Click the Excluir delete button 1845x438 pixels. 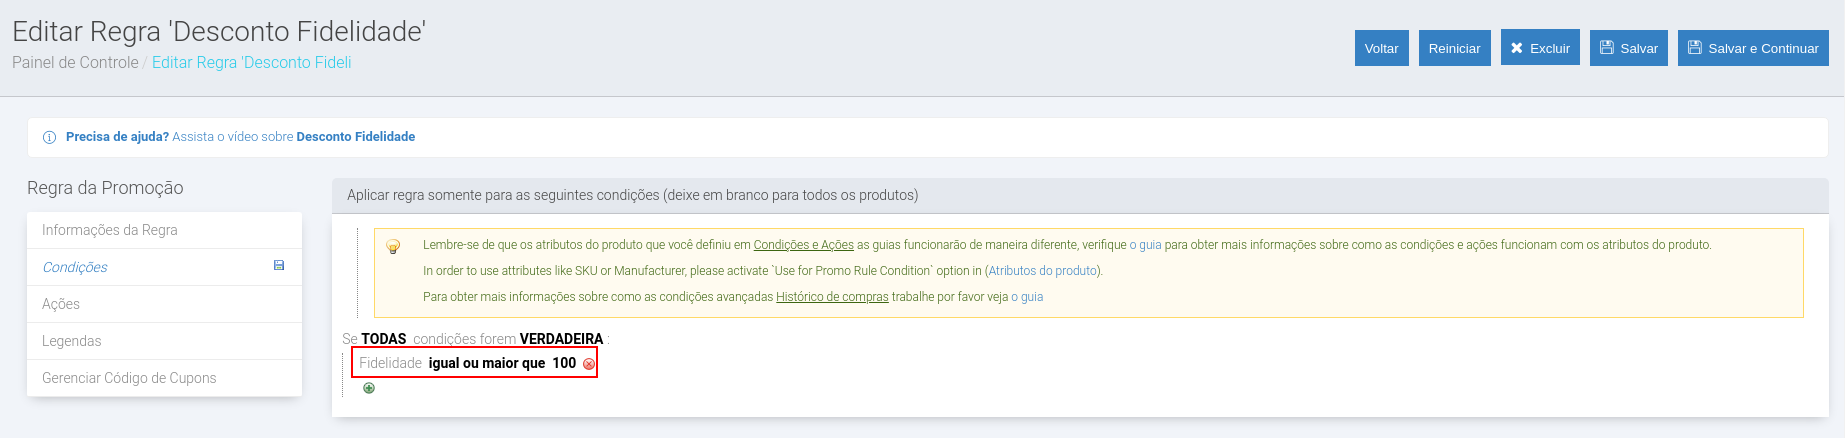tap(1539, 48)
